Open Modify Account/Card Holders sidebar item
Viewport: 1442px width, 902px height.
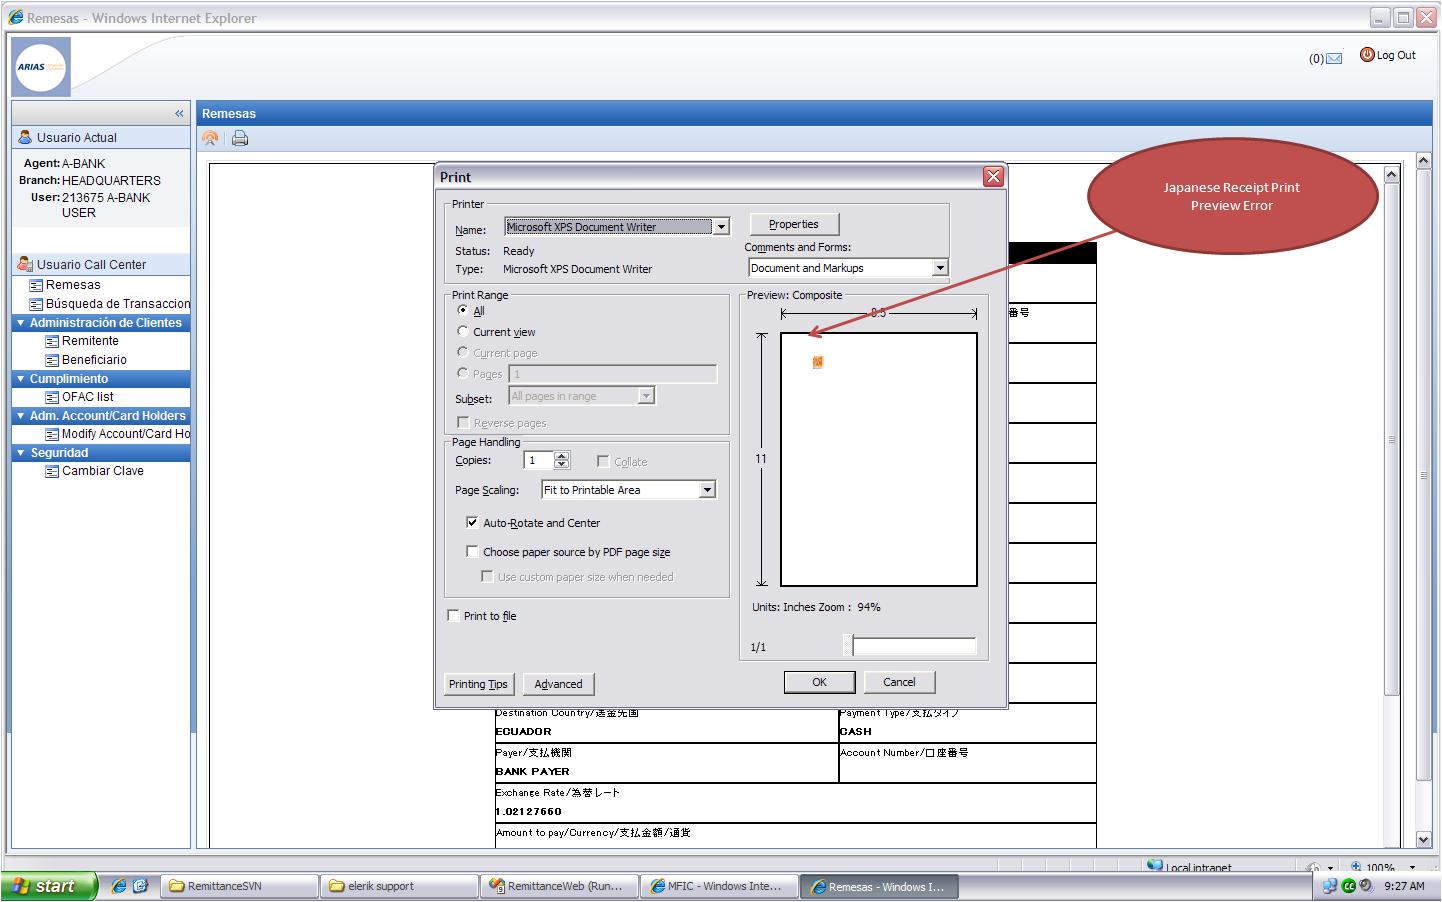125,434
